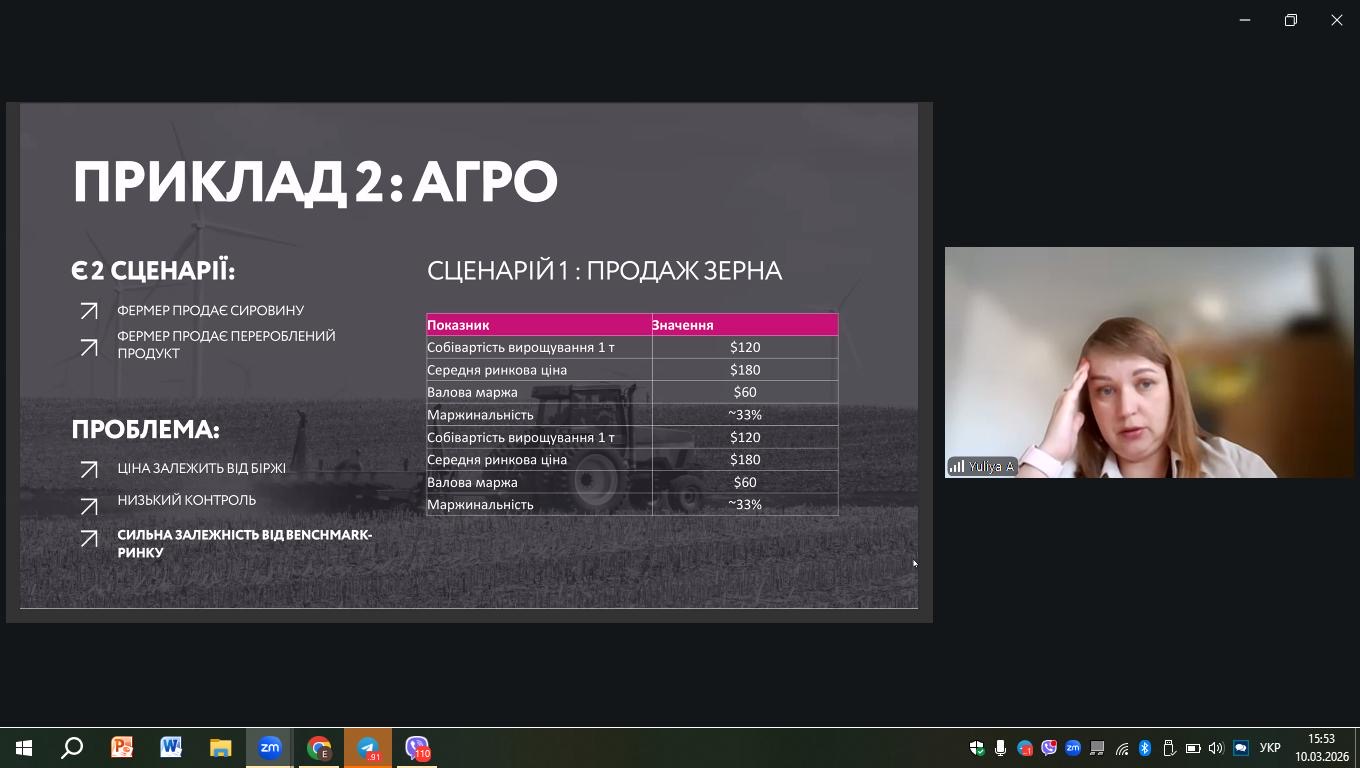The height and width of the screenshot is (768, 1360).
Task: Open Windows Security tray icon
Action: tap(977, 748)
